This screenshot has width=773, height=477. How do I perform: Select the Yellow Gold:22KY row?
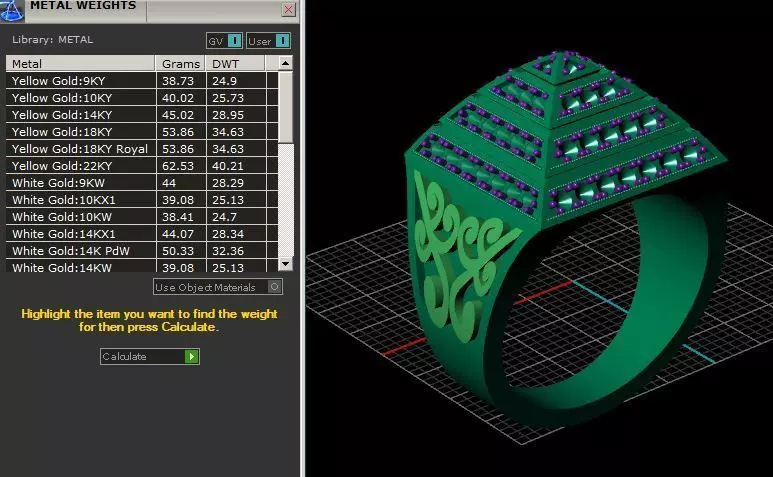tap(142, 166)
